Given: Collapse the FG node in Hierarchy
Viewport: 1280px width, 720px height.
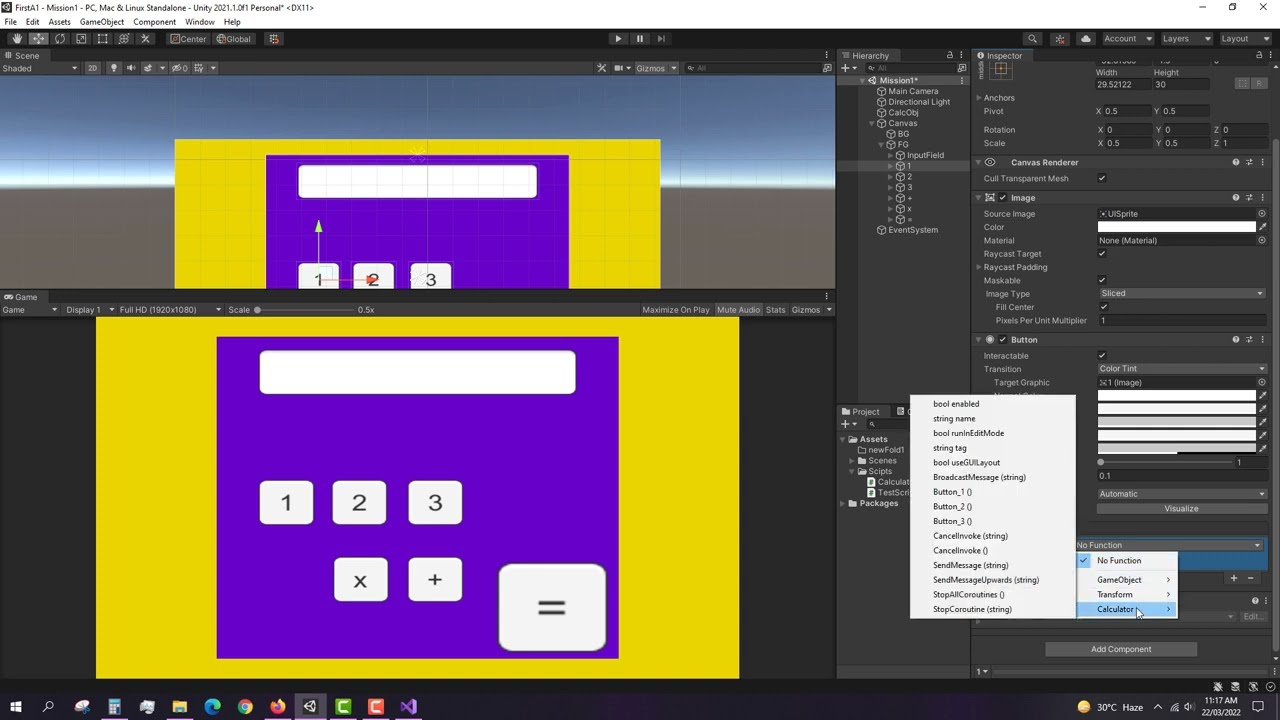Looking at the screenshot, I should click(x=881, y=145).
